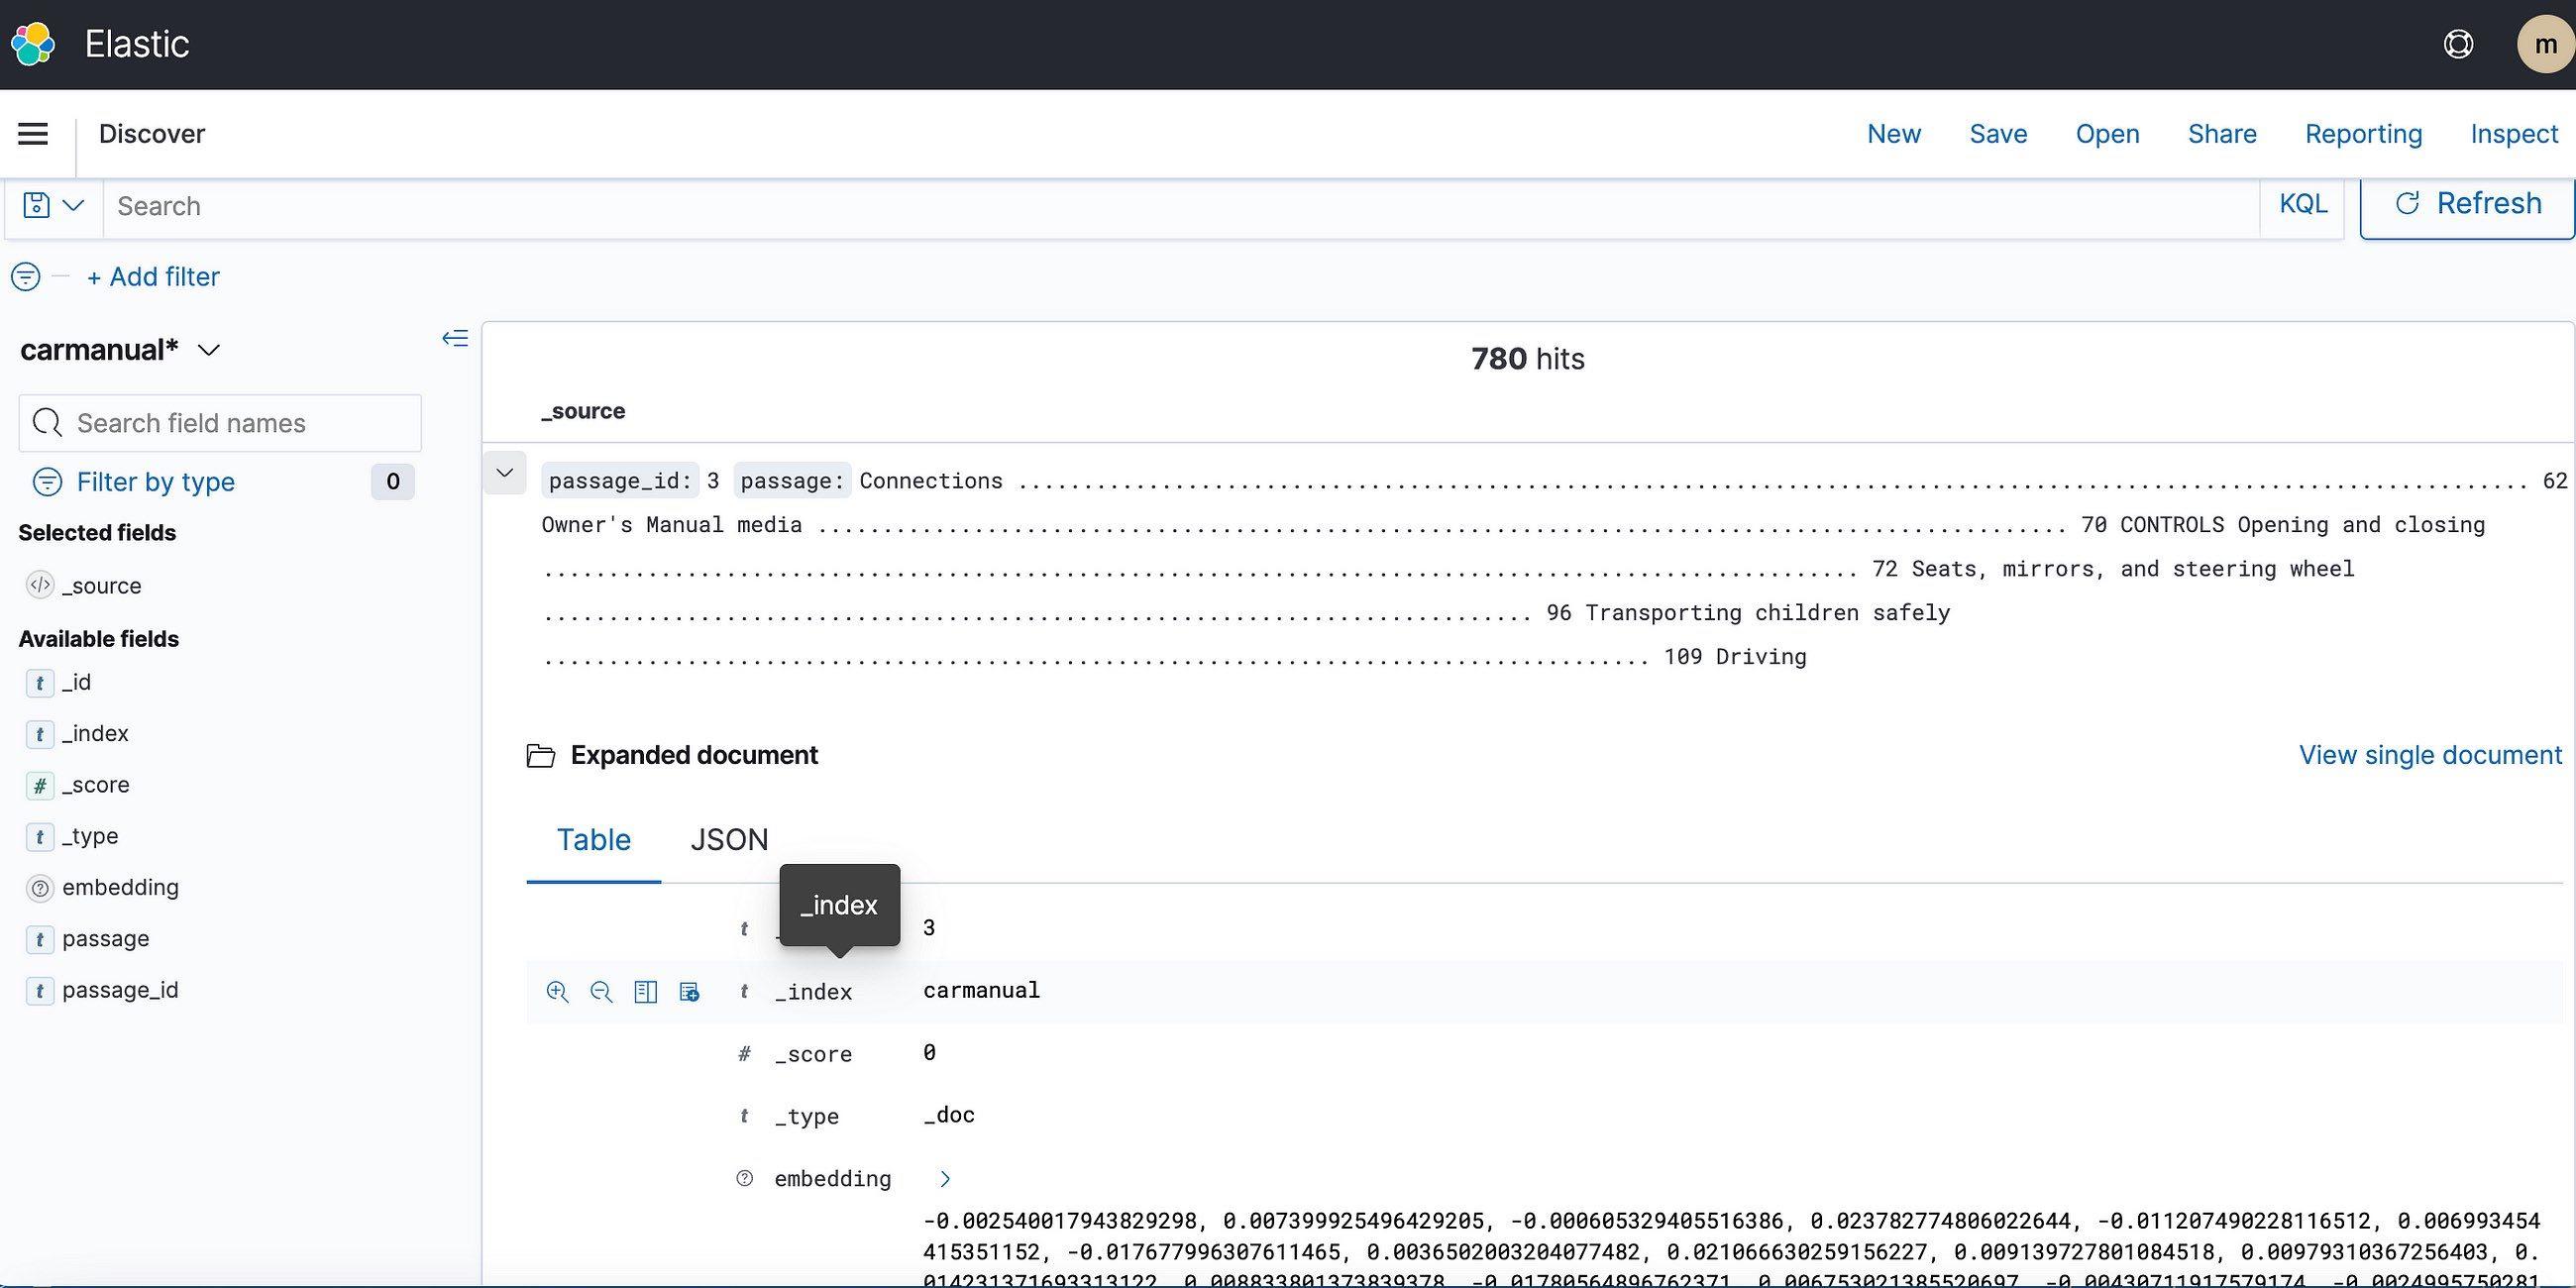2576x1288 pixels.
Task: Click the Elastic logo icon
Action: [x=33, y=45]
